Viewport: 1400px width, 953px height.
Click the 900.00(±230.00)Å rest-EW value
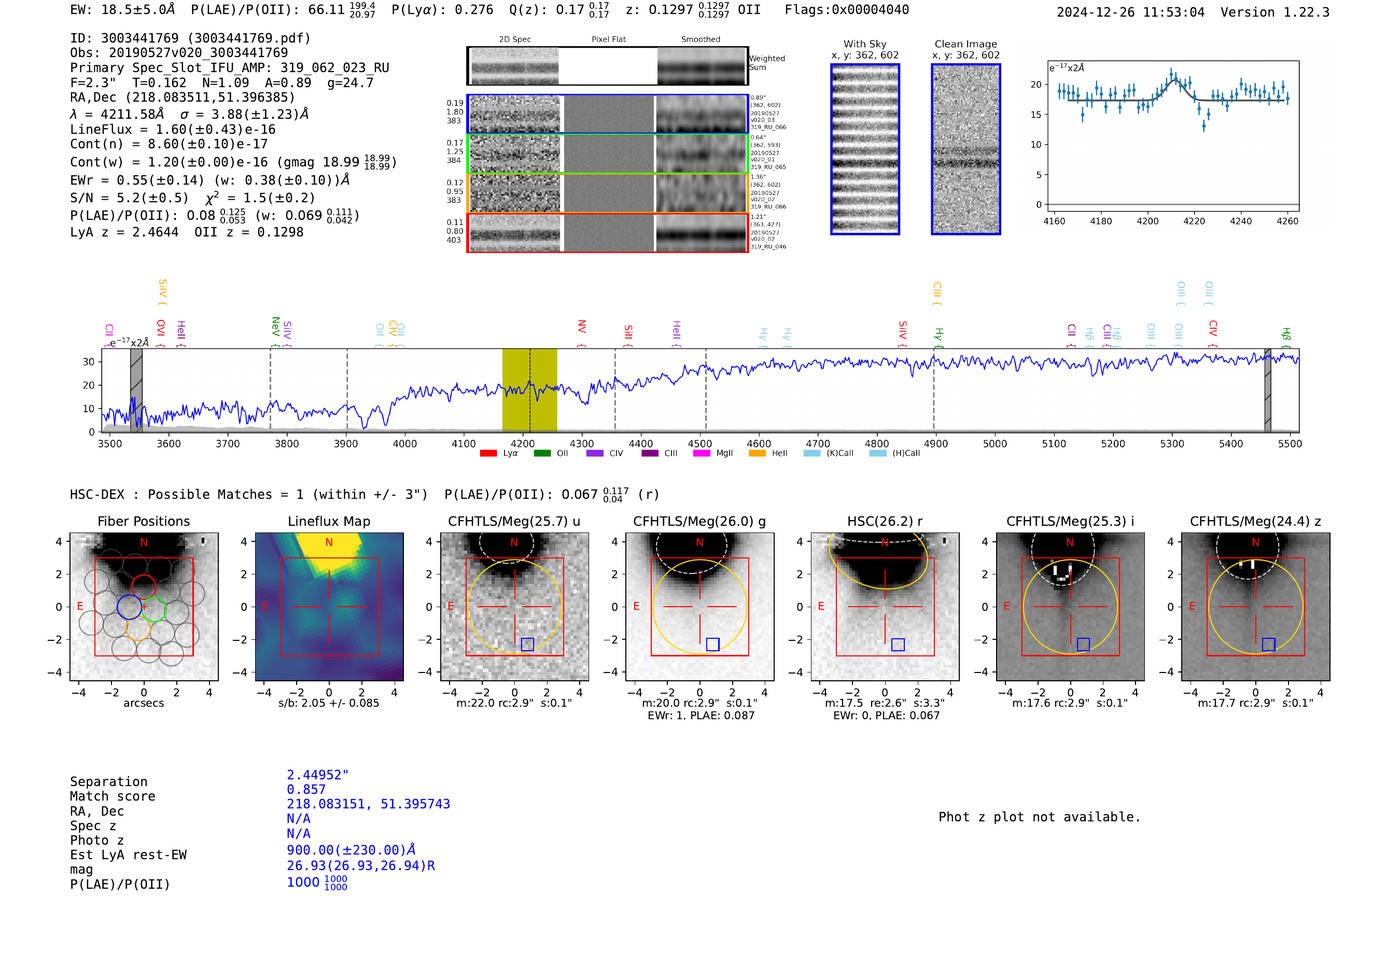point(351,850)
